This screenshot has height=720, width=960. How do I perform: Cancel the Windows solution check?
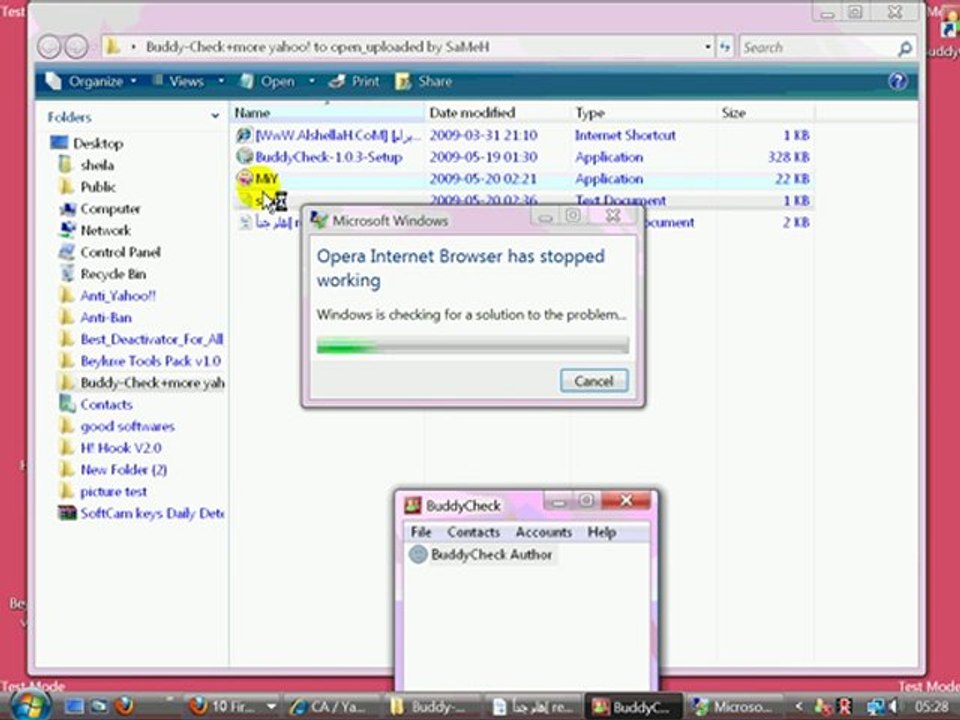click(594, 381)
